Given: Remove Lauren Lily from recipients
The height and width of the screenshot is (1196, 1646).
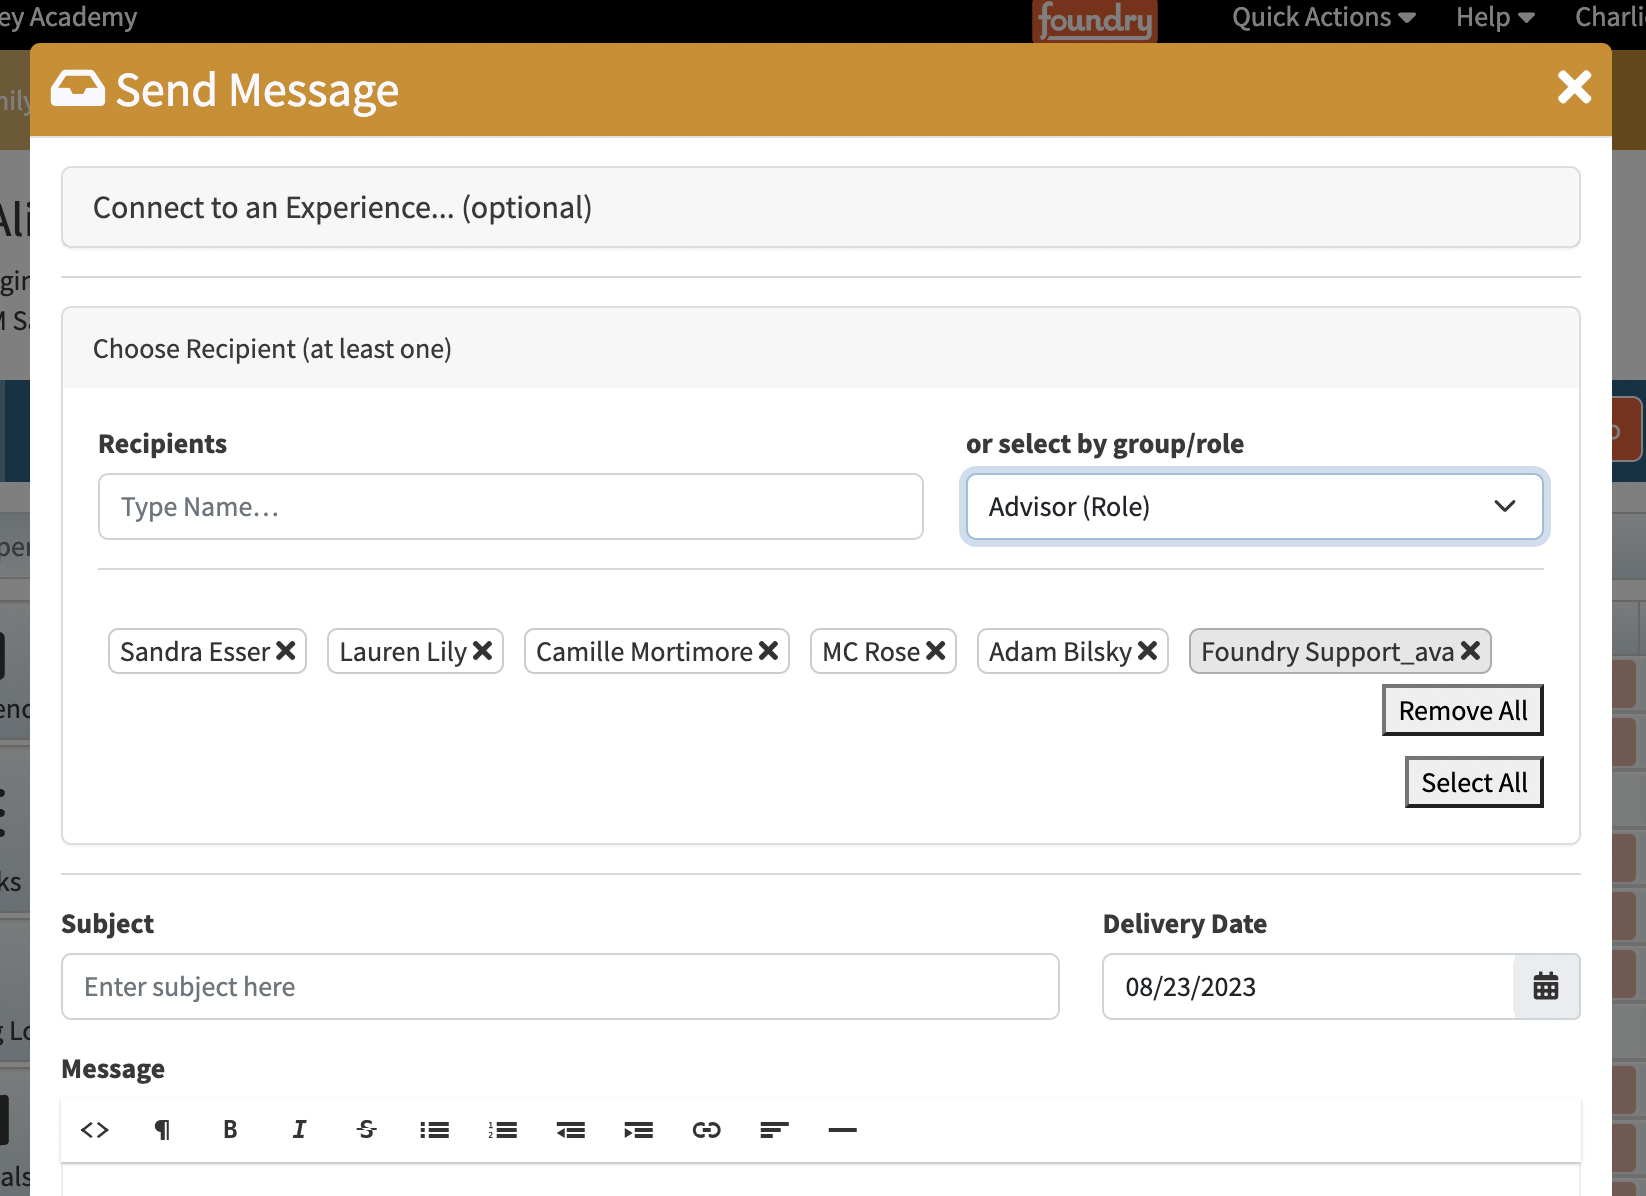Looking at the screenshot, I should coord(483,651).
